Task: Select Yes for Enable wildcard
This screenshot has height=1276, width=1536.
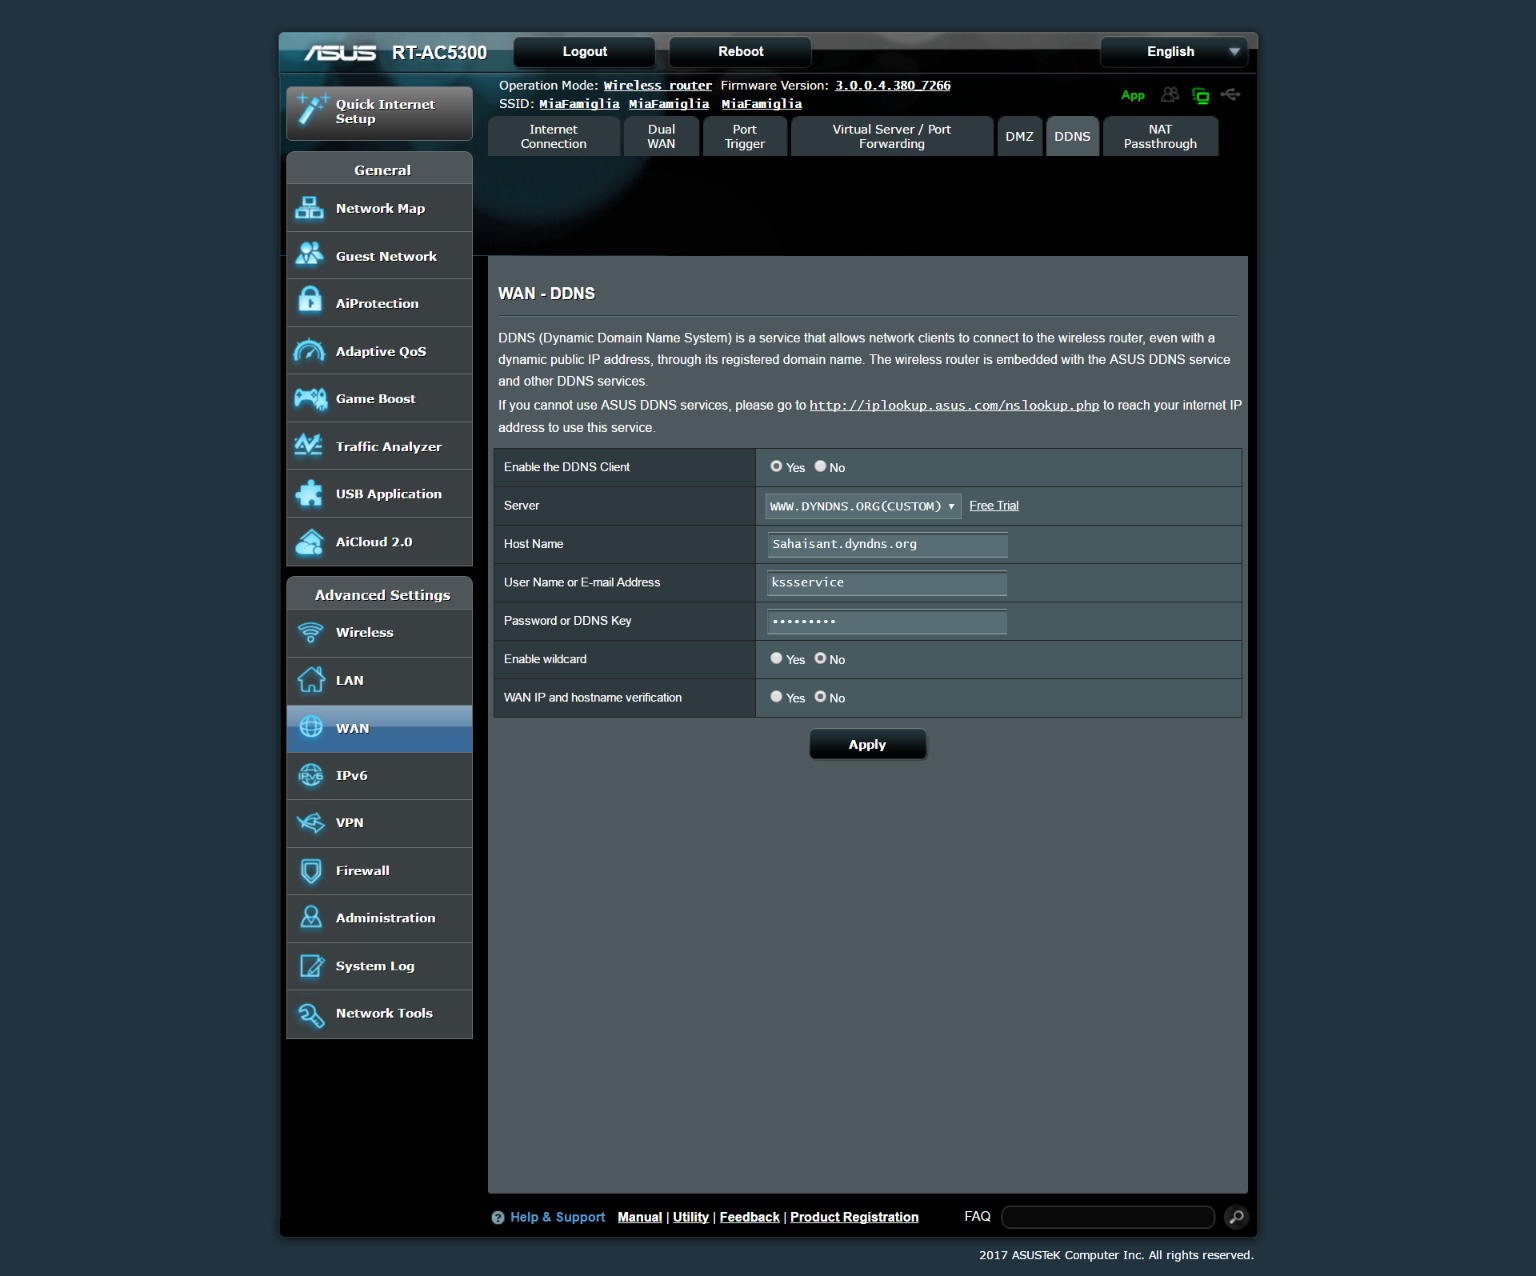Action: [776, 658]
